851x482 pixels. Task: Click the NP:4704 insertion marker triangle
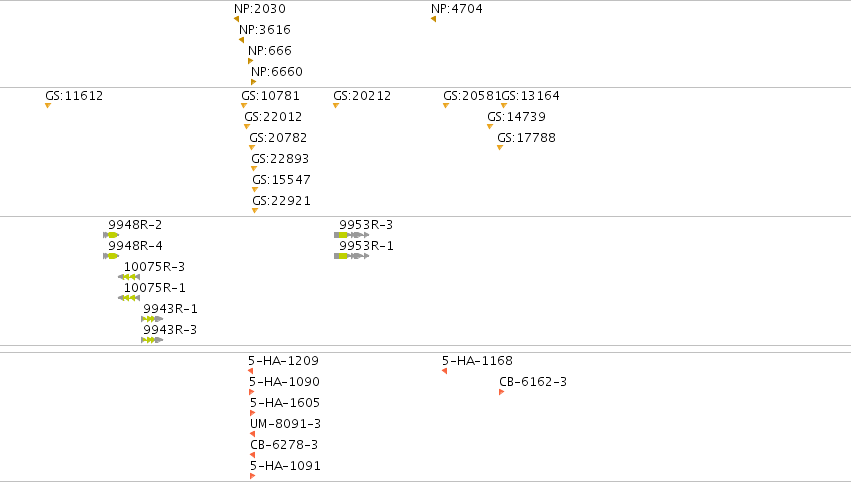pyautogui.click(x=434, y=19)
